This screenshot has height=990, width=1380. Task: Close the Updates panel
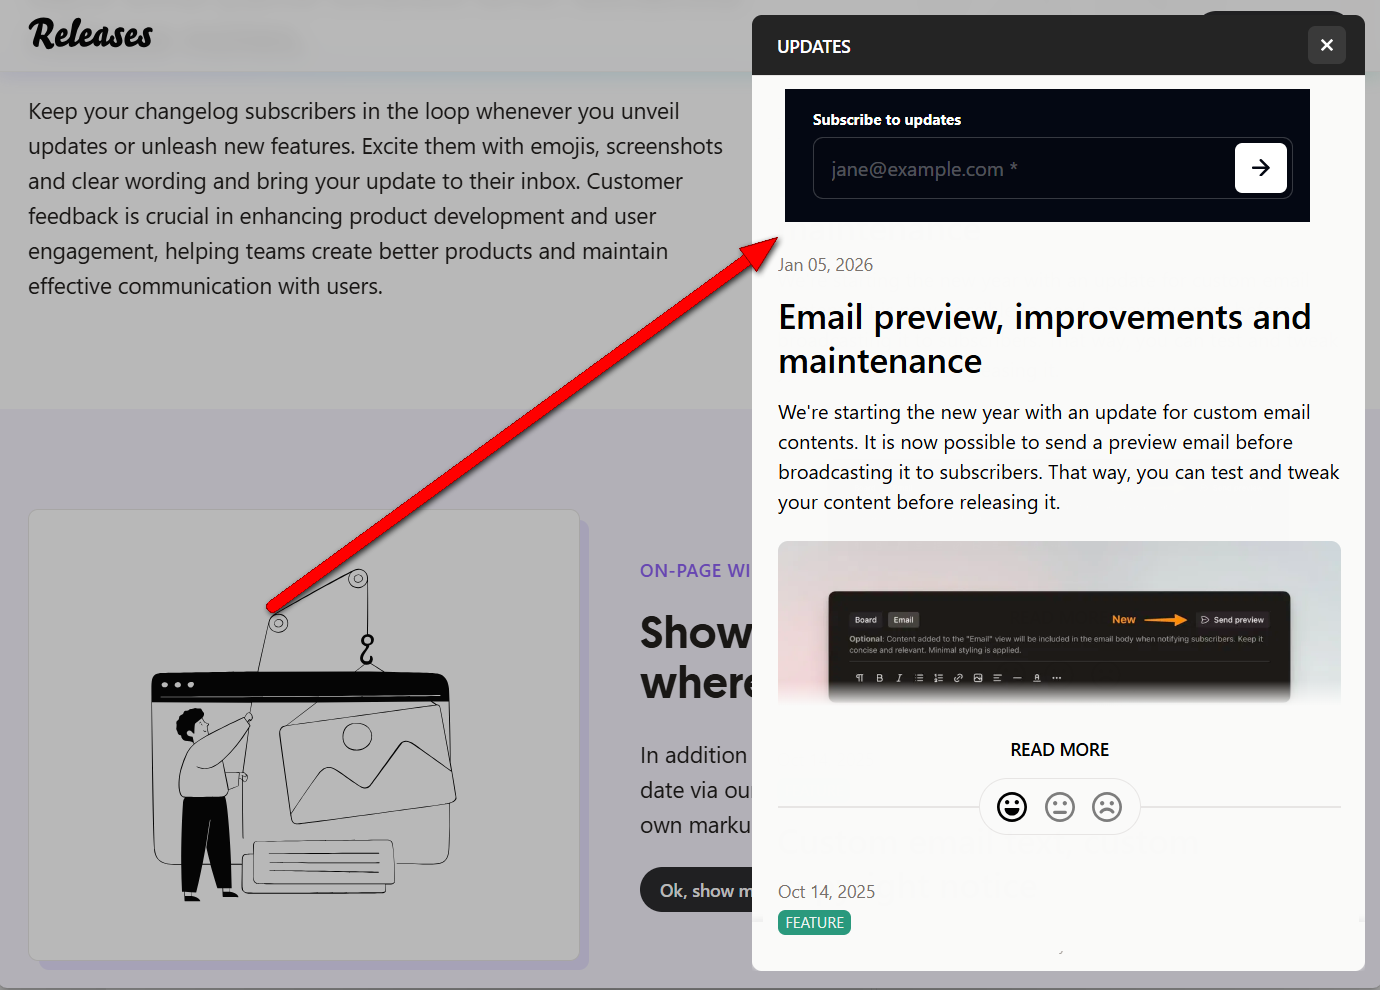[x=1326, y=45]
